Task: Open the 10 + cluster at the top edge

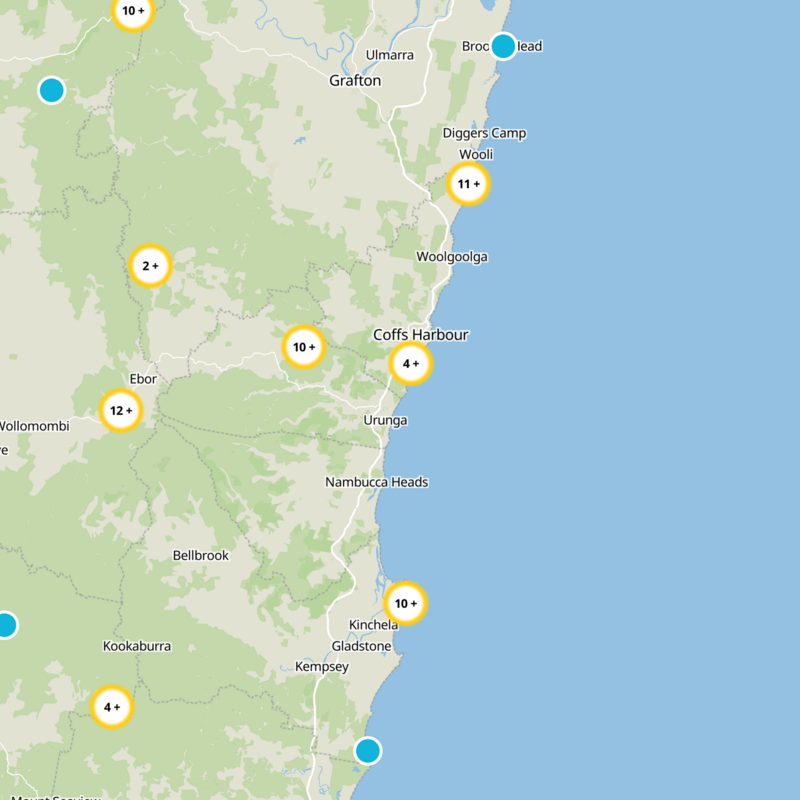Action: (133, 11)
